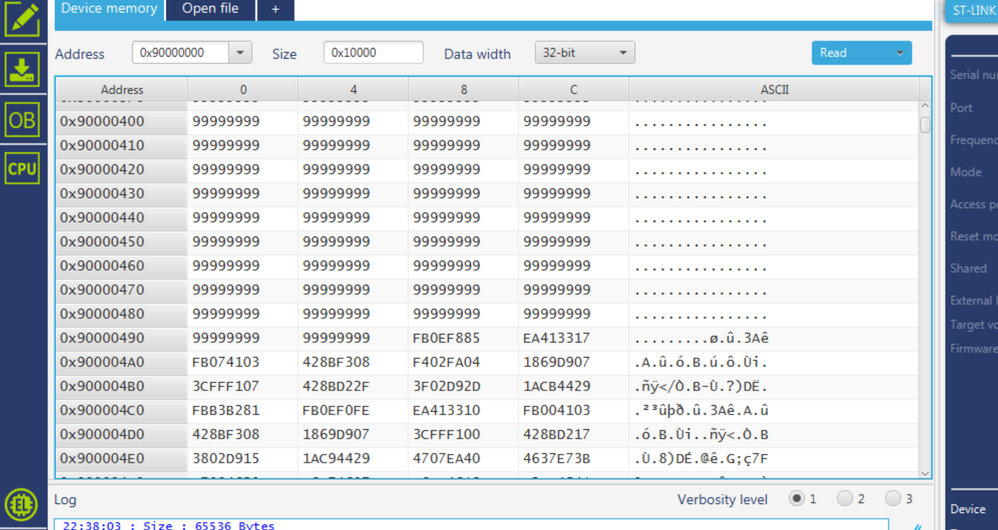
Task: Open the CPU panel icon
Action: tap(22, 169)
